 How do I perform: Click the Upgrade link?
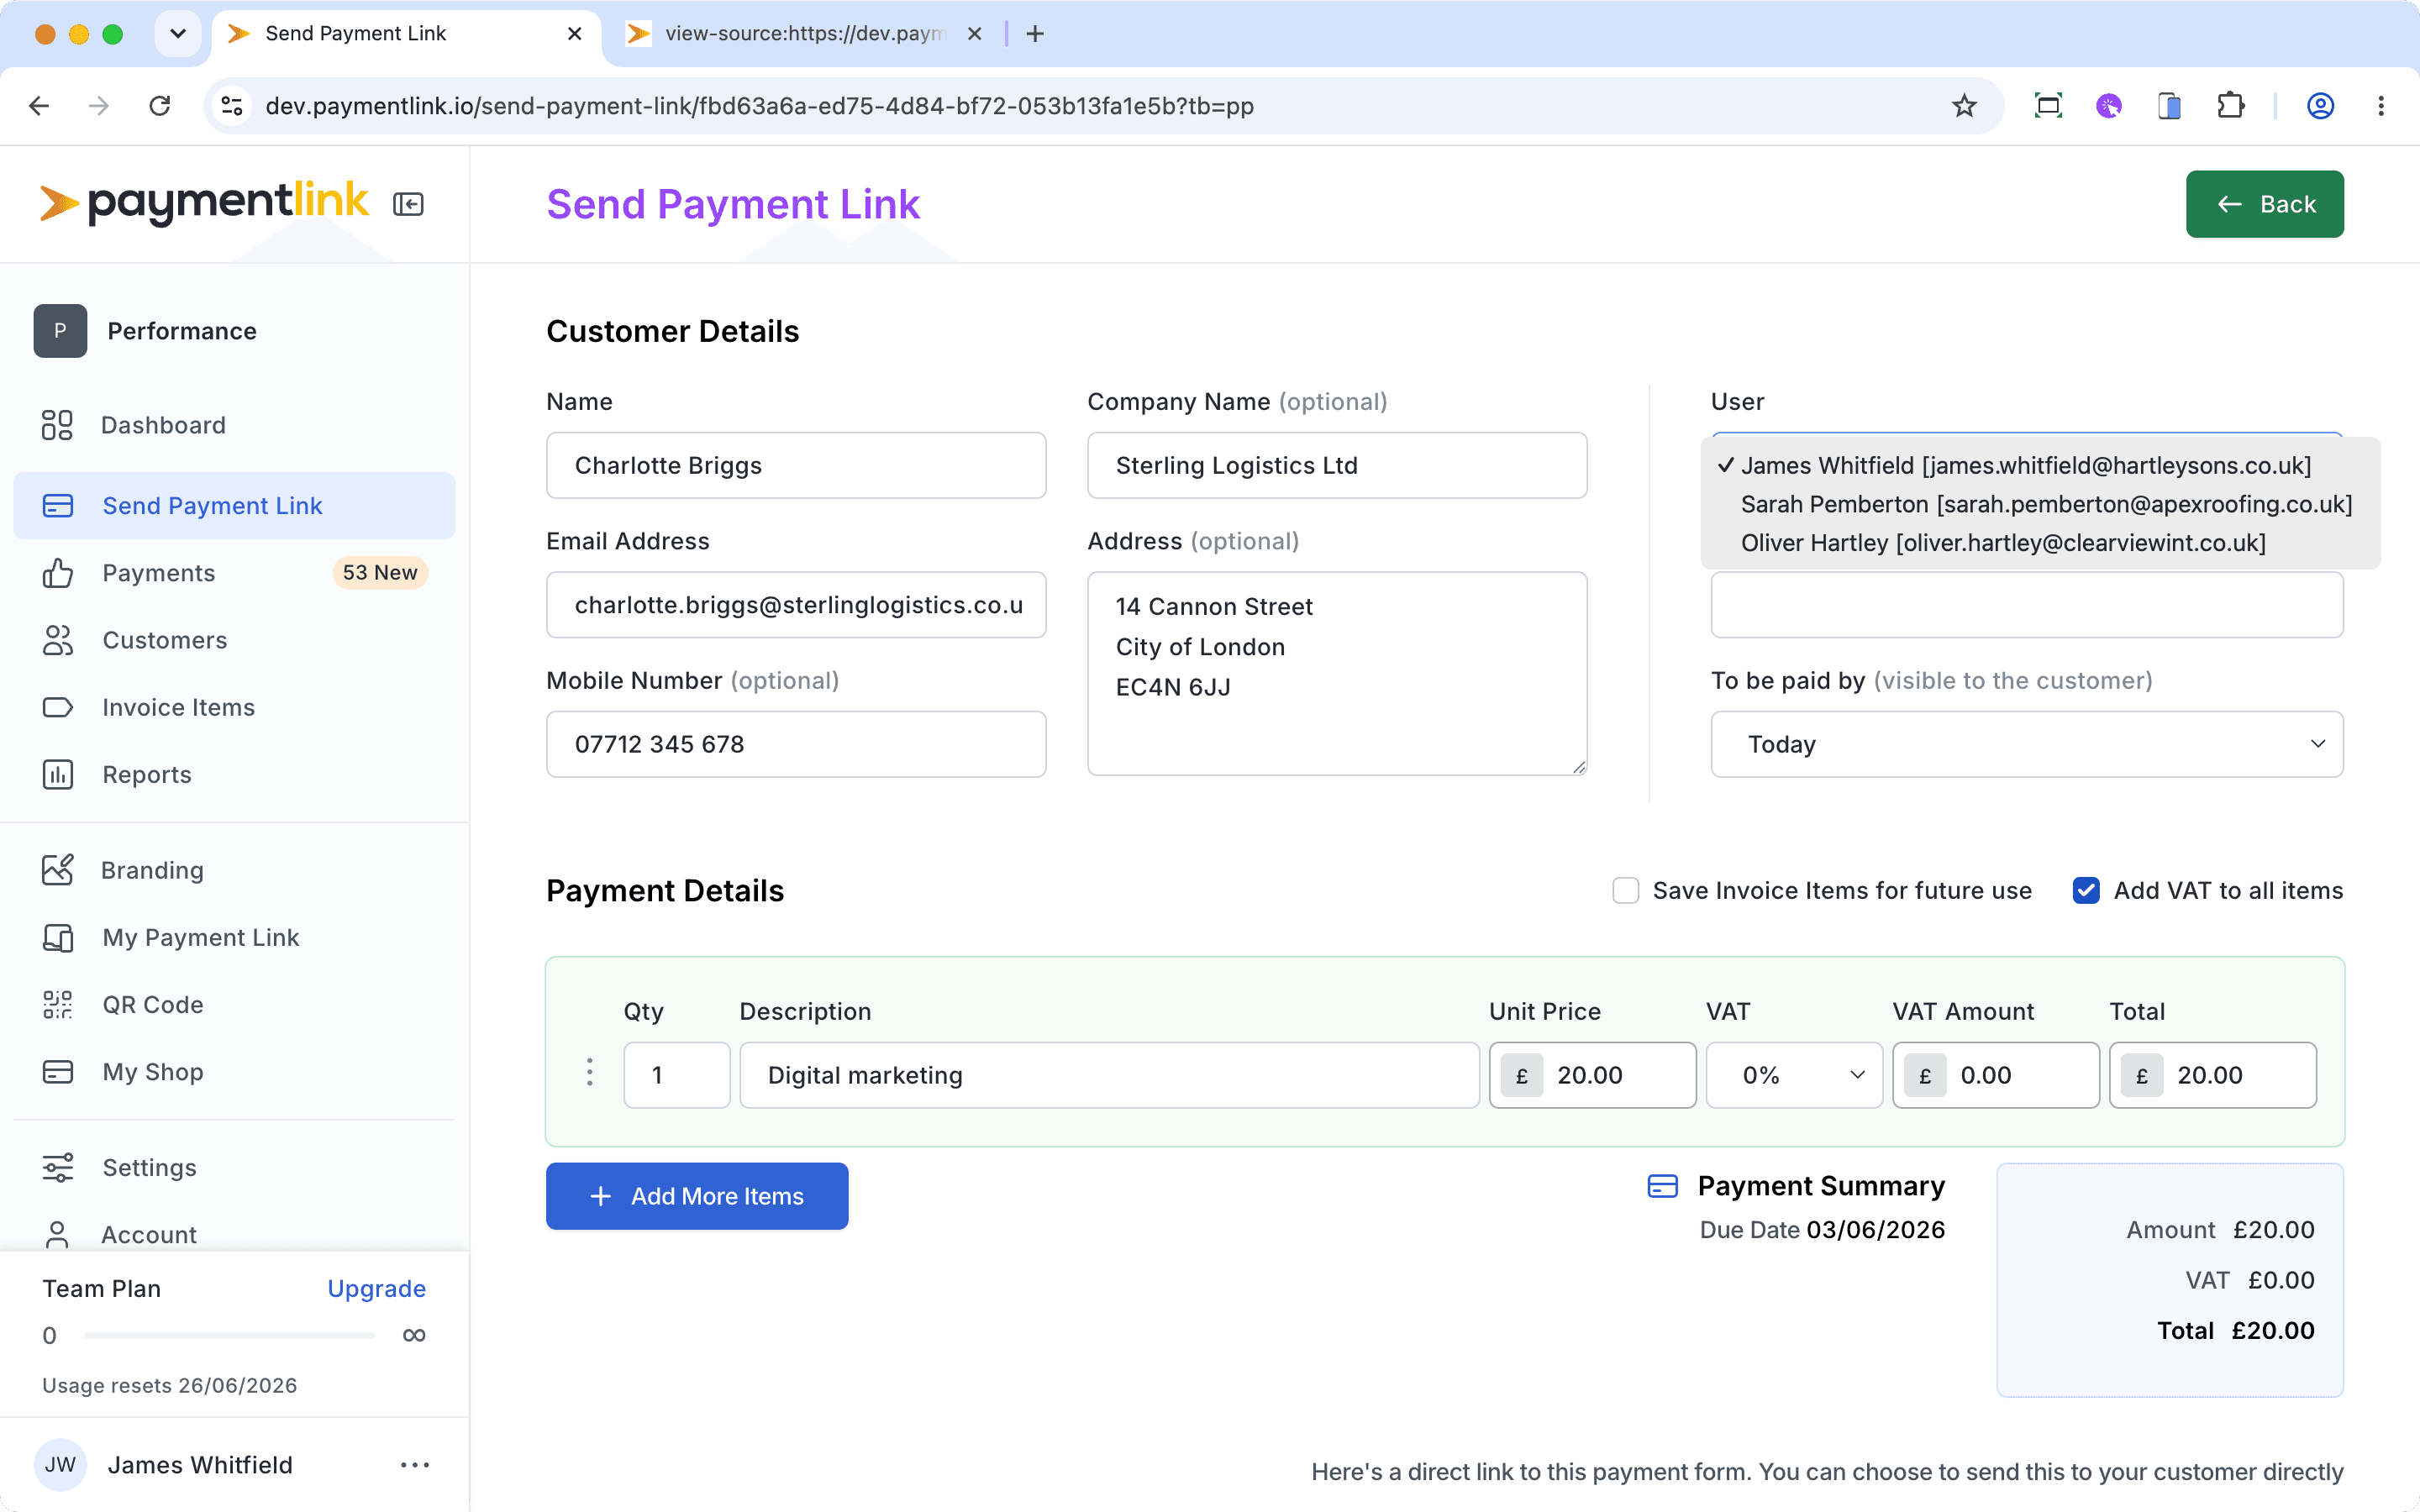pyautogui.click(x=376, y=1289)
